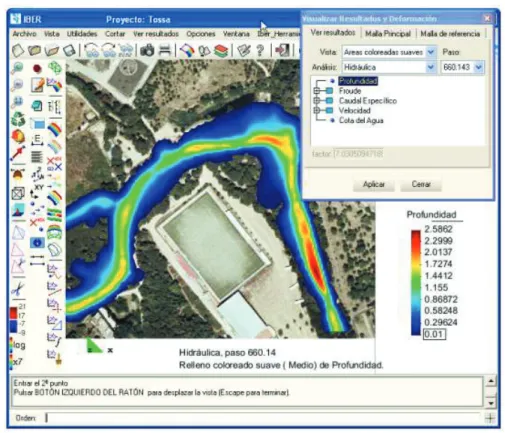Select the top zoom-in magnifier tool

click(17, 68)
